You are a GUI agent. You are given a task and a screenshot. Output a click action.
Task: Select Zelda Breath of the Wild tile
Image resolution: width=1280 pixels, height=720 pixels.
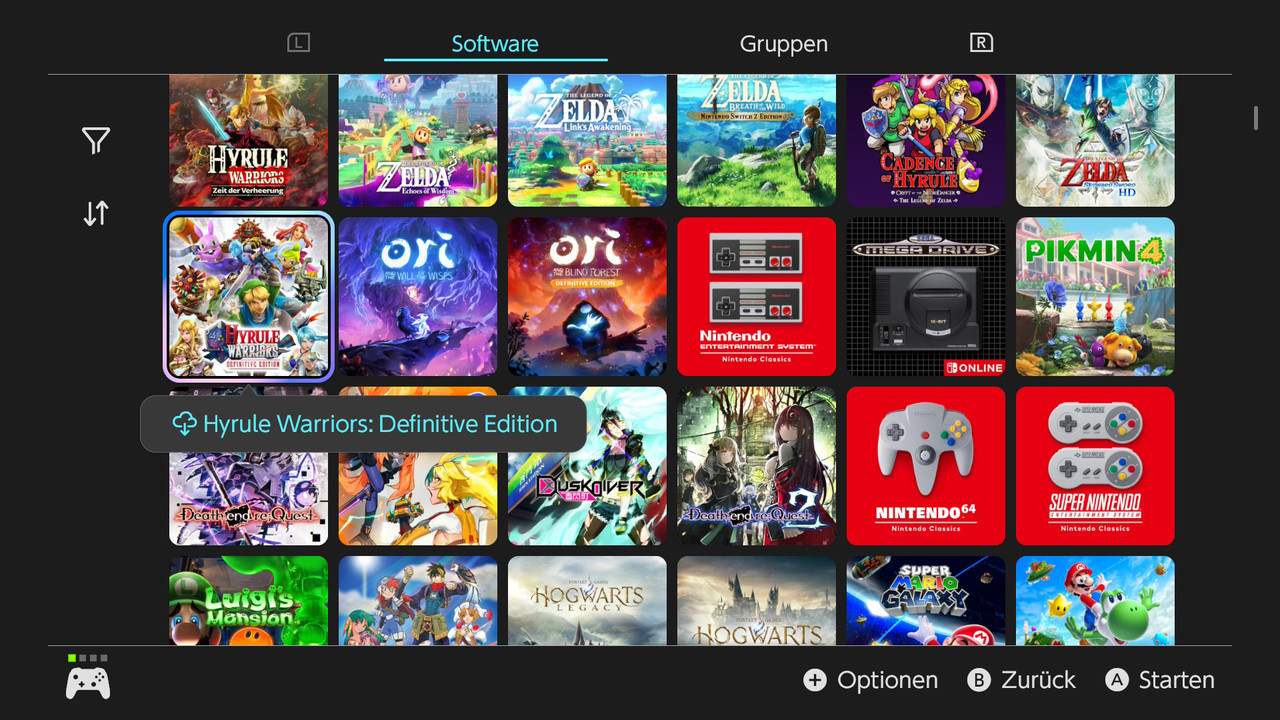757,140
